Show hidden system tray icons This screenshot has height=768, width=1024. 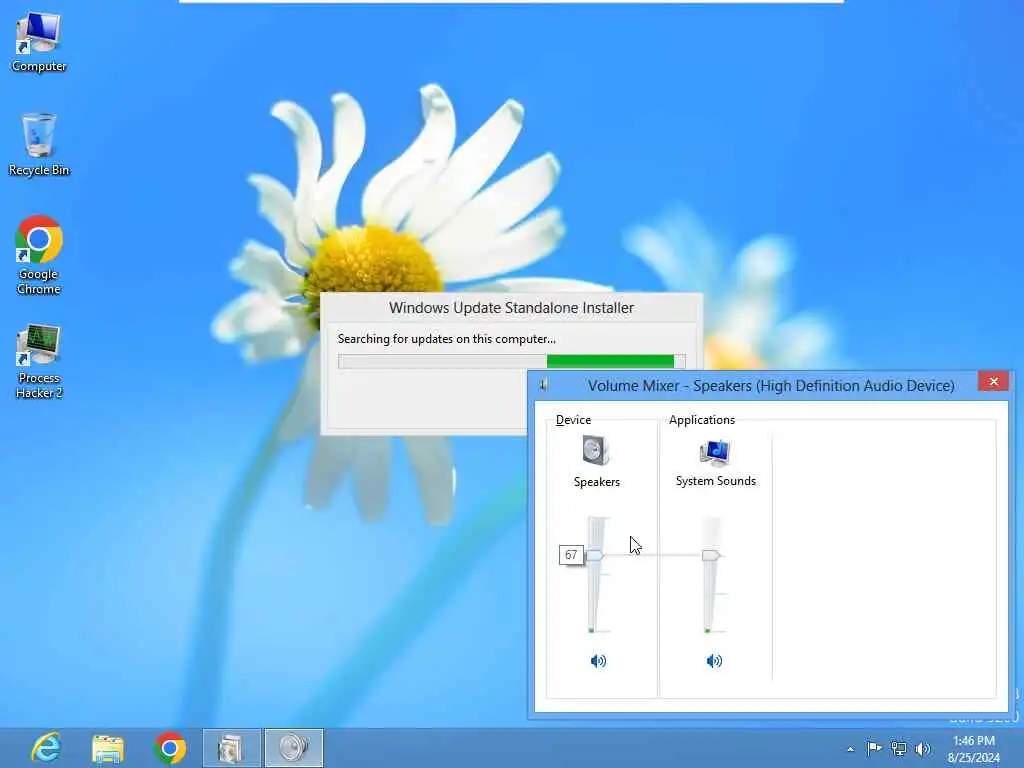point(850,749)
